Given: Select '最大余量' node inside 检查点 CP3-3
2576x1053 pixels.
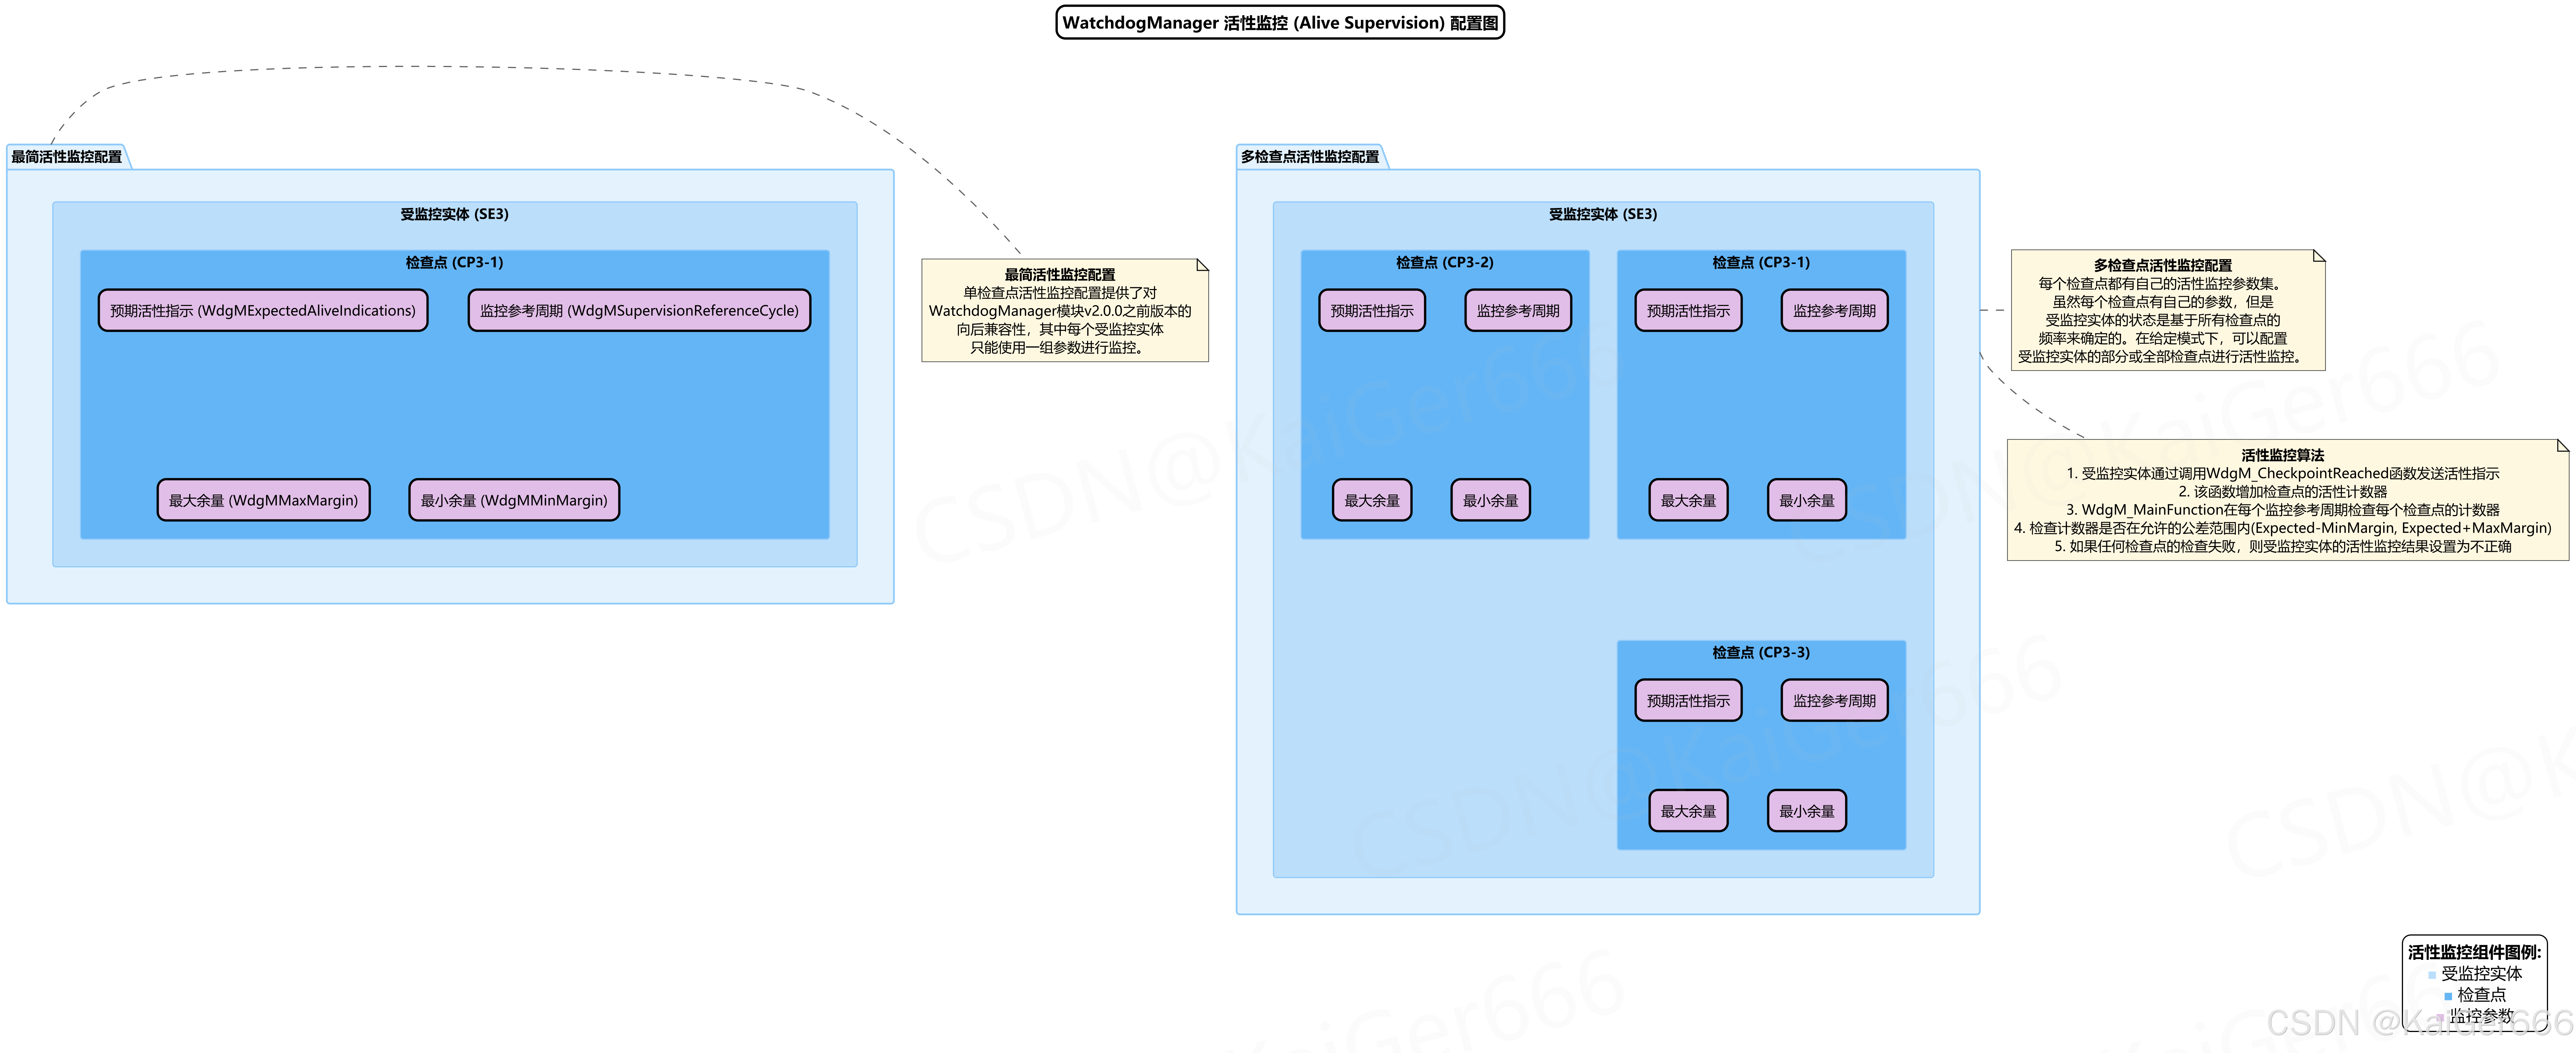Looking at the screenshot, I should coord(1688,811).
